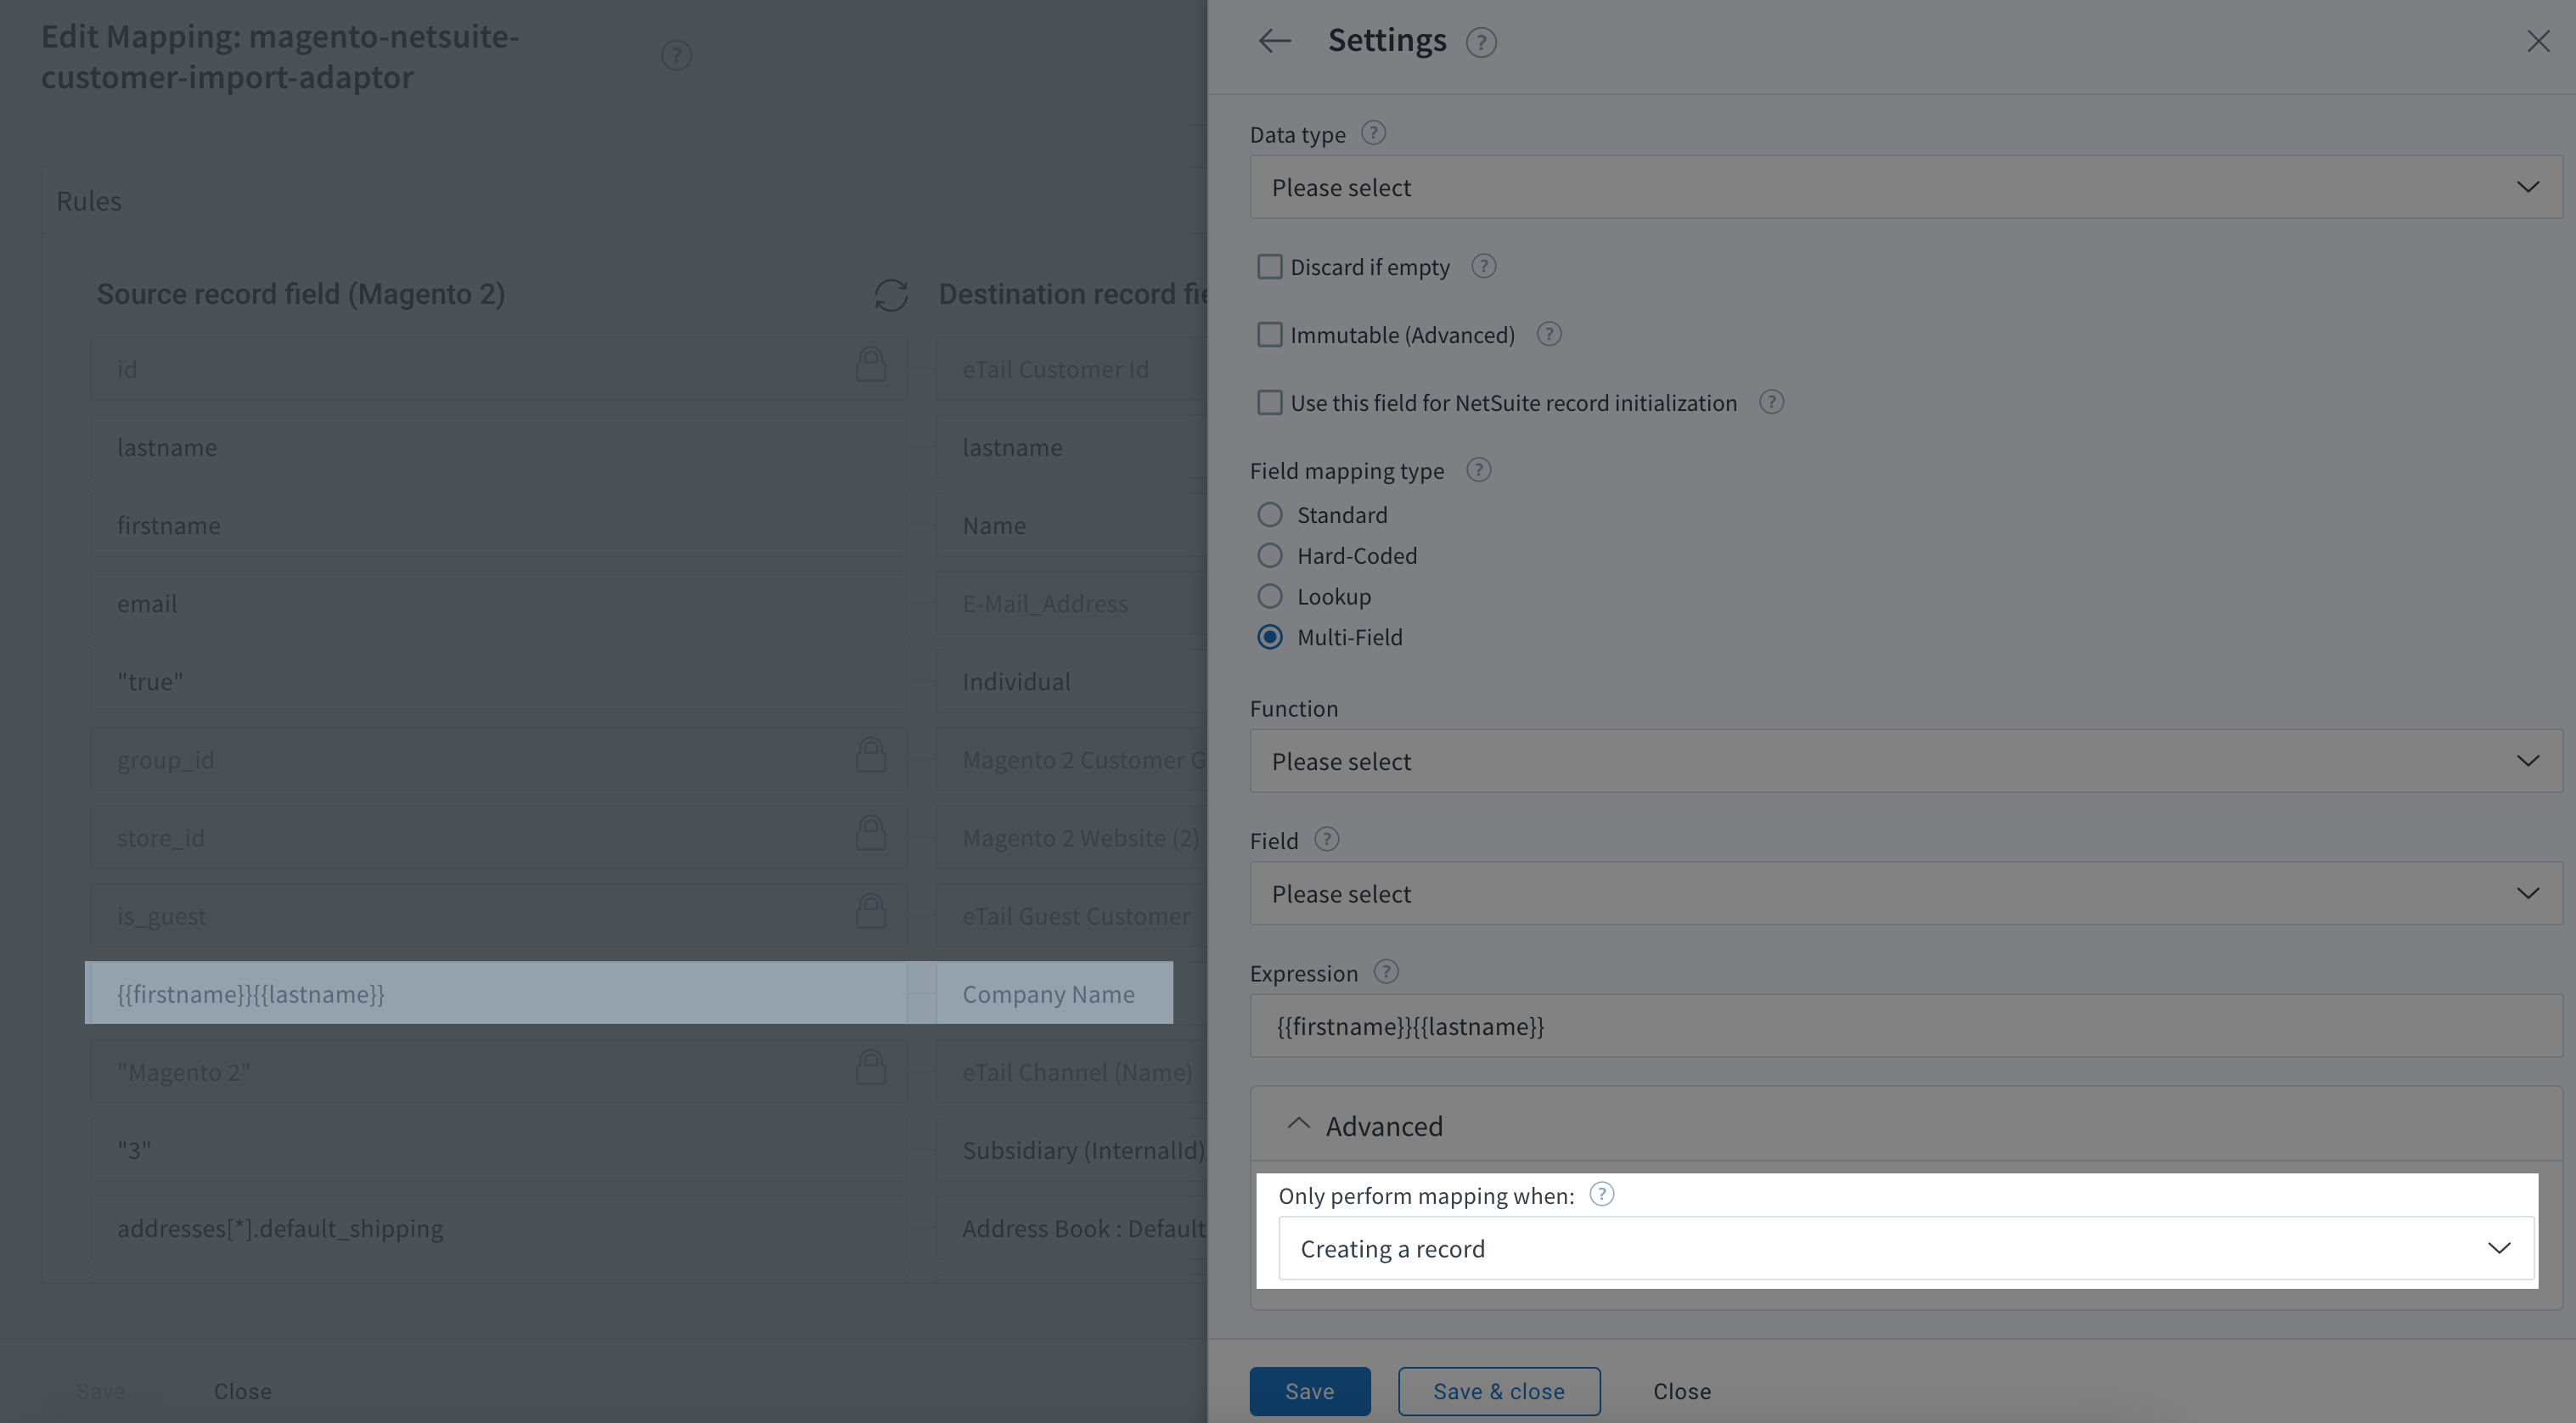
Task: Click the lastname source field
Action: pos(498,448)
